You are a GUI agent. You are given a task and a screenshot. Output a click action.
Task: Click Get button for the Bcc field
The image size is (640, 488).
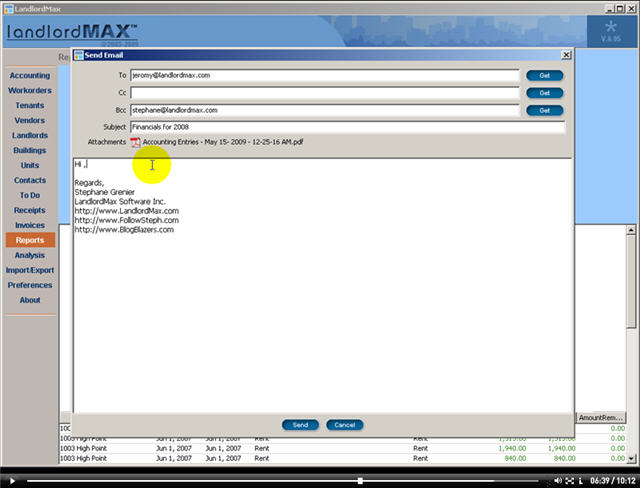[544, 111]
